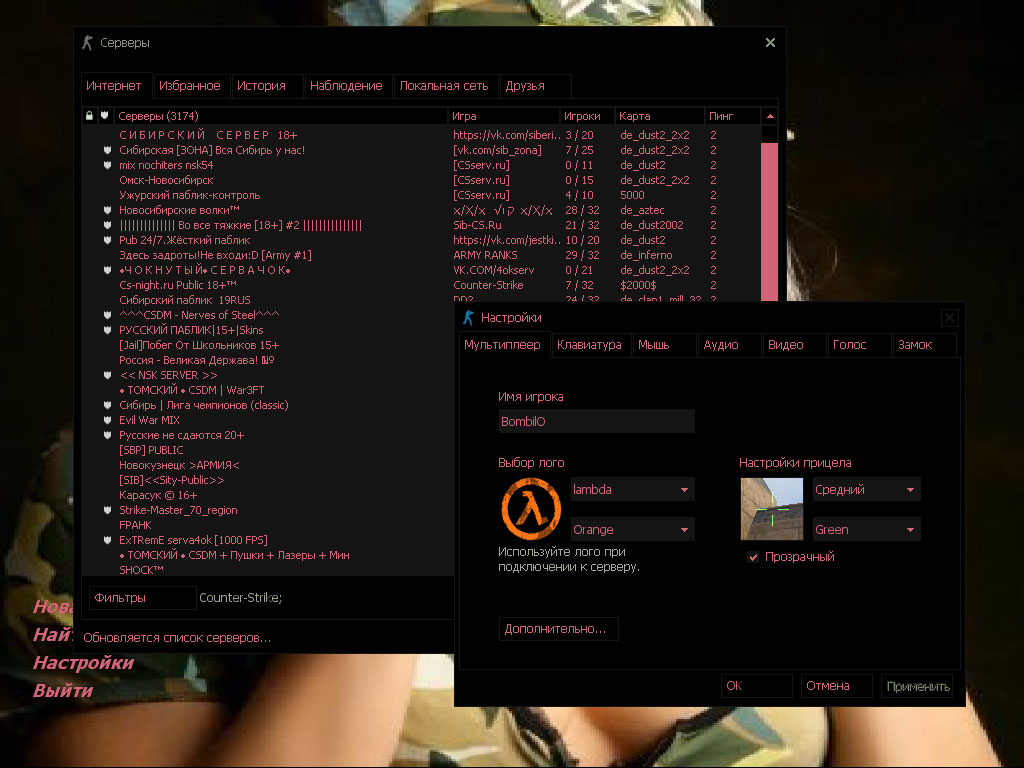
Task: Open the Замок settings tab
Action: (x=924, y=345)
